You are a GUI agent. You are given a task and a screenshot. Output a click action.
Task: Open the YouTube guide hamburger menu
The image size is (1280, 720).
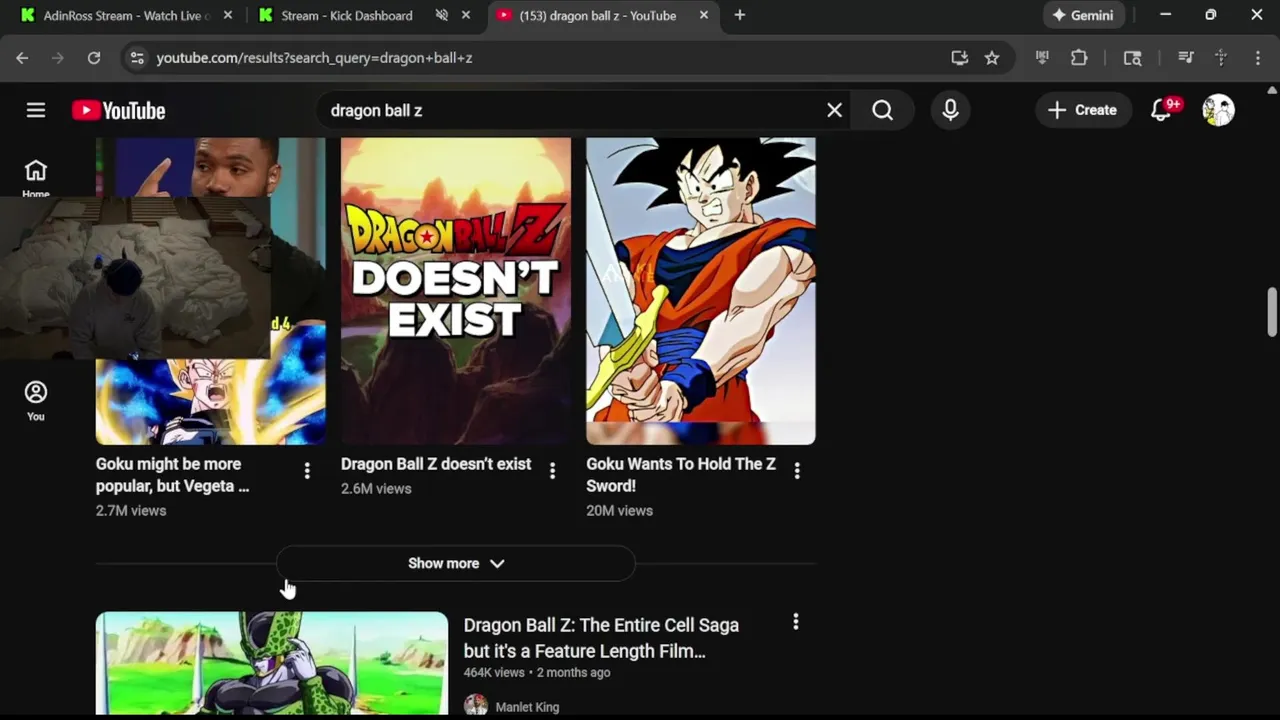[36, 110]
